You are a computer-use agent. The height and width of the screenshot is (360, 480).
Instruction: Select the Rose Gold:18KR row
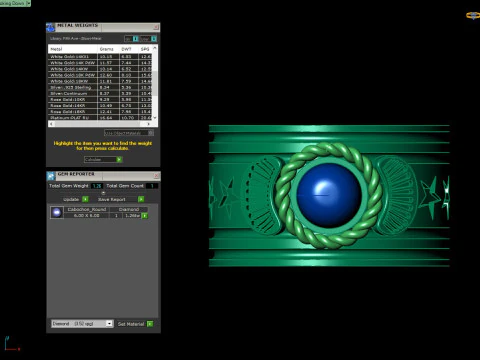pyautogui.click(x=100, y=112)
